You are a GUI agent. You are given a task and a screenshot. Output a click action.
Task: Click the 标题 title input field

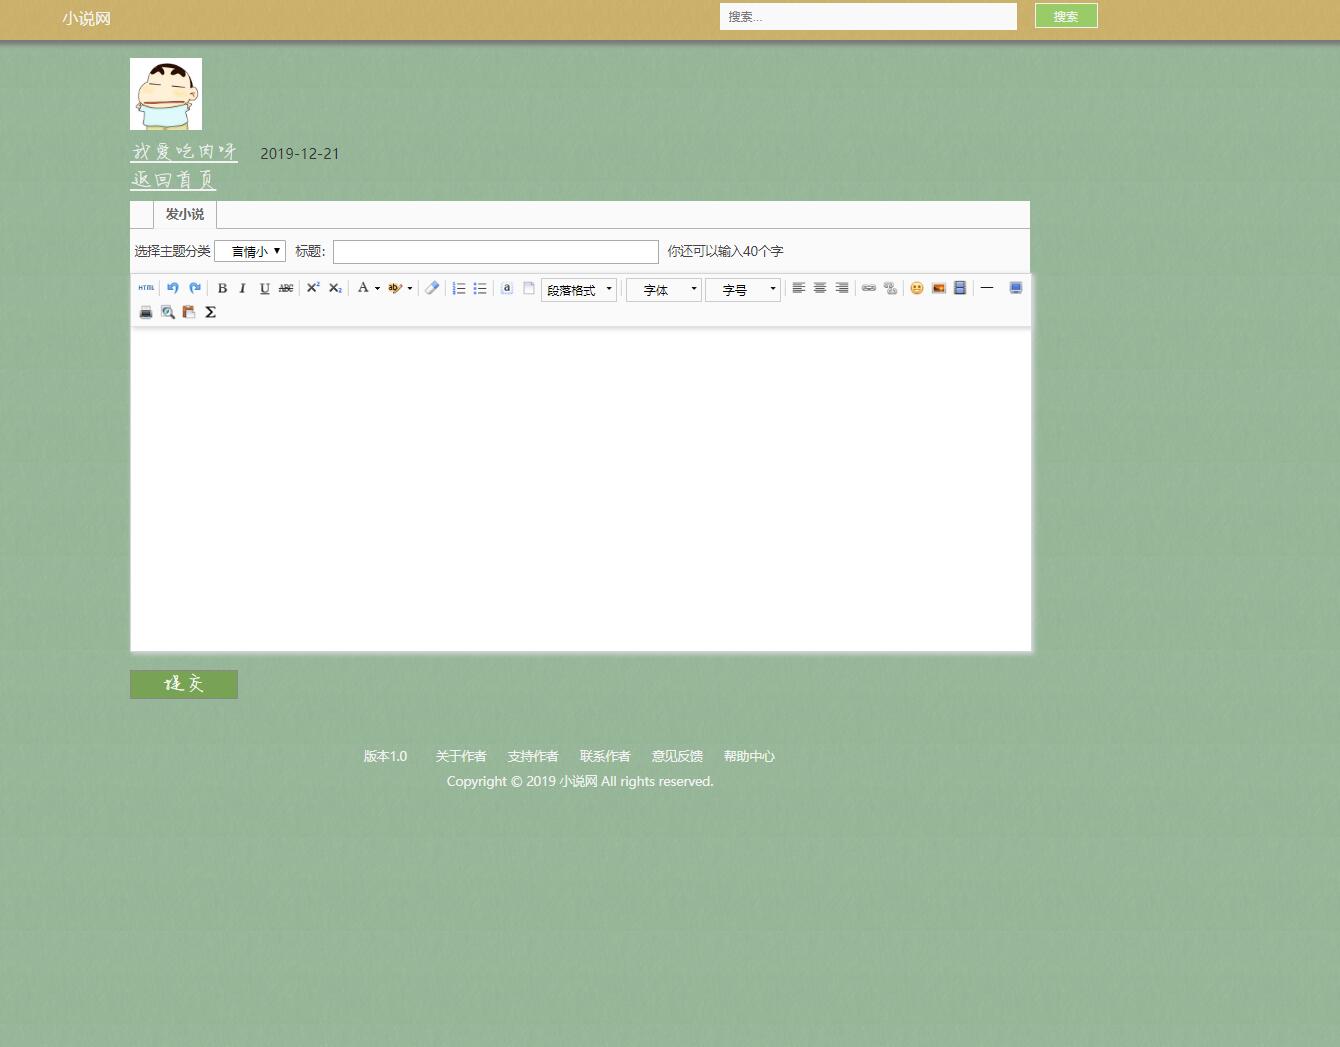(x=496, y=251)
